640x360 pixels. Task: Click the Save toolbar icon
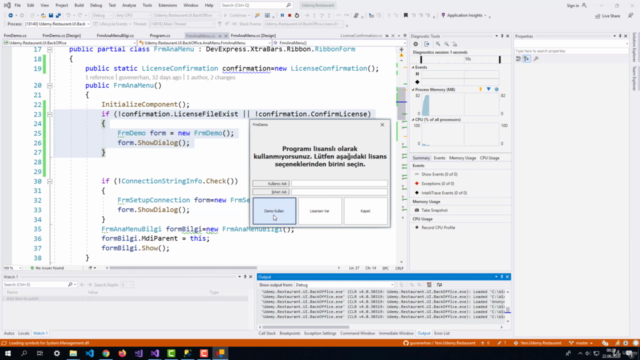(51, 16)
